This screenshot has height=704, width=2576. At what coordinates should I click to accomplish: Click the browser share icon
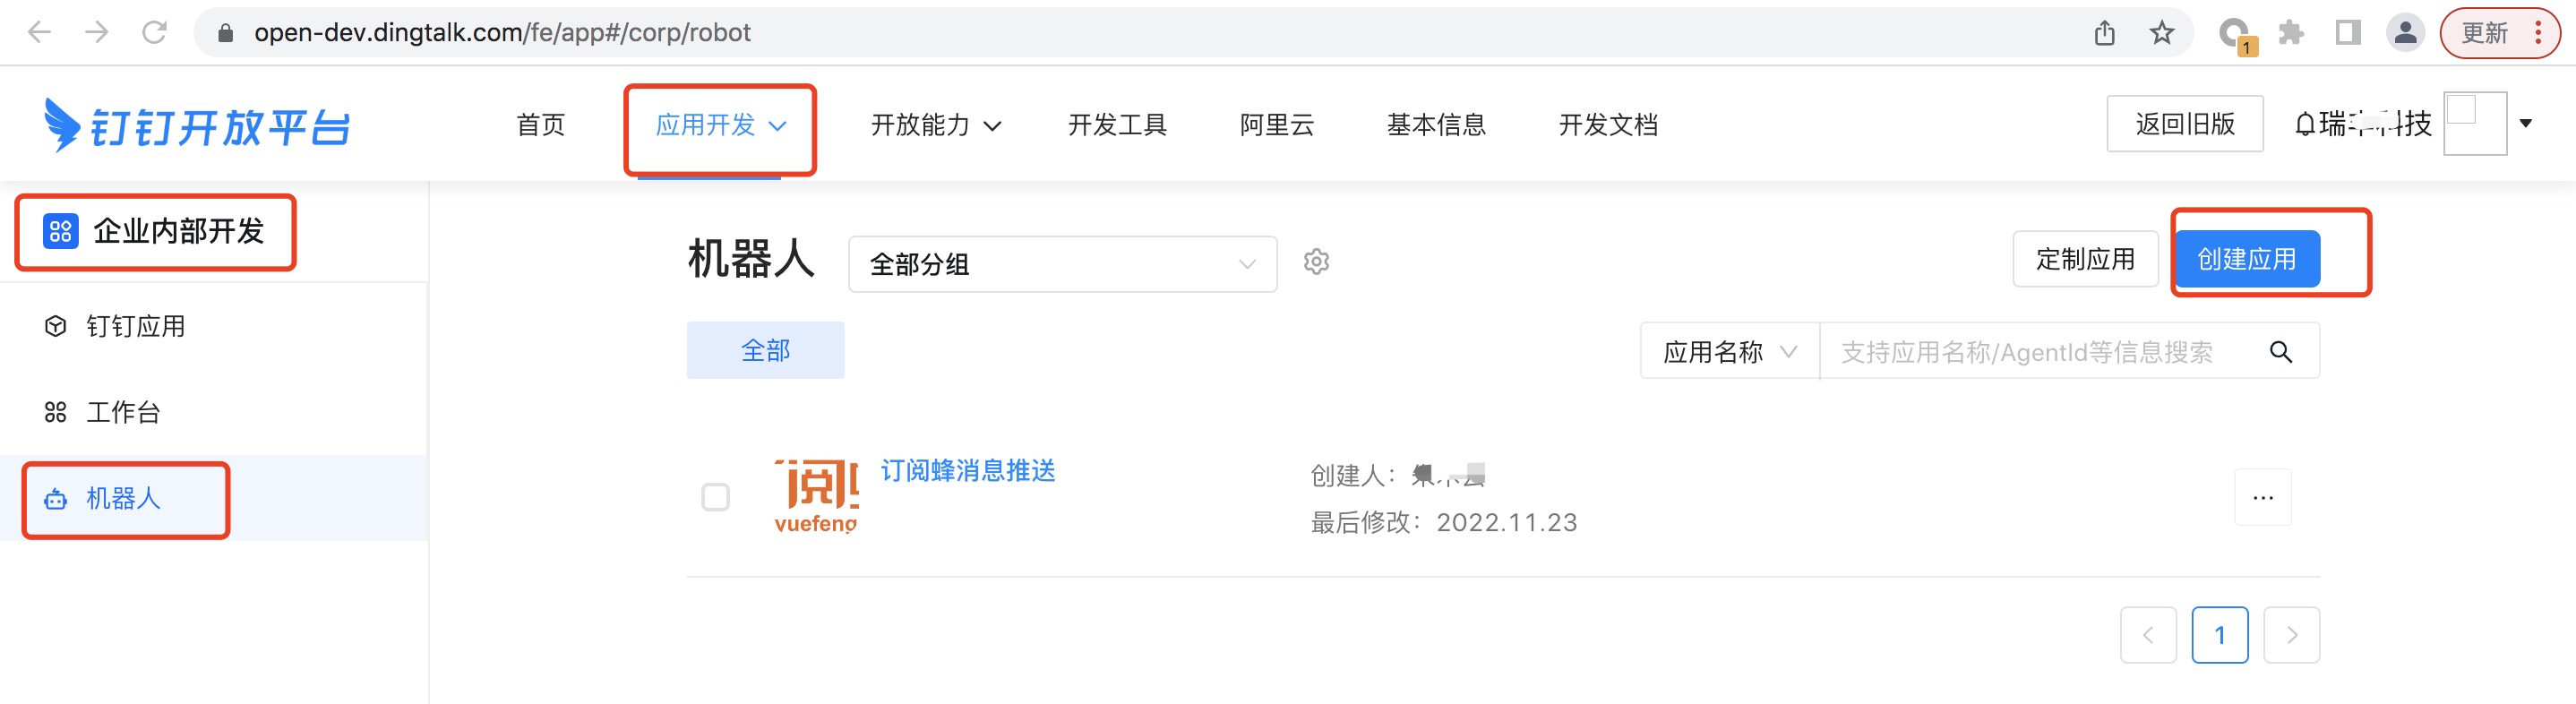[2104, 33]
